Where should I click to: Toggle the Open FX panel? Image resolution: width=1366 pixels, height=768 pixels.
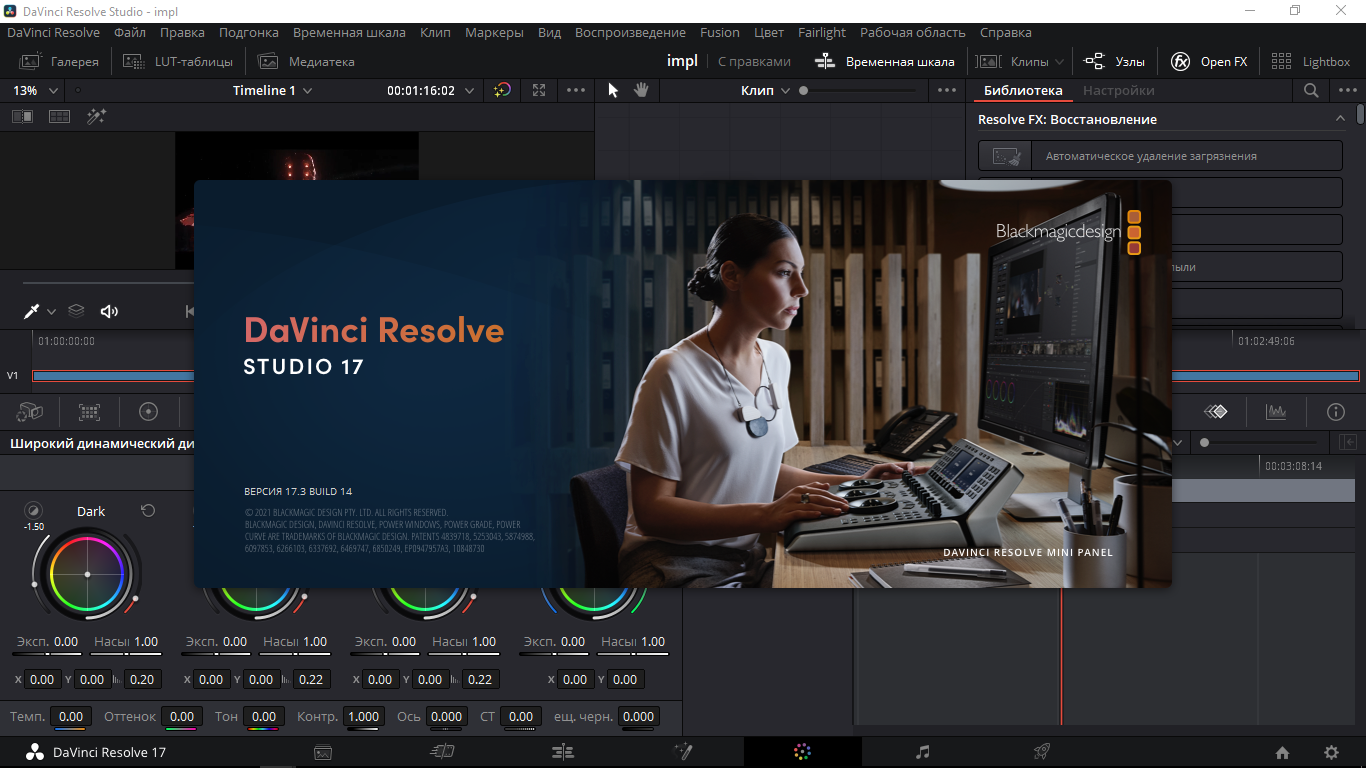coord(1209,61)
